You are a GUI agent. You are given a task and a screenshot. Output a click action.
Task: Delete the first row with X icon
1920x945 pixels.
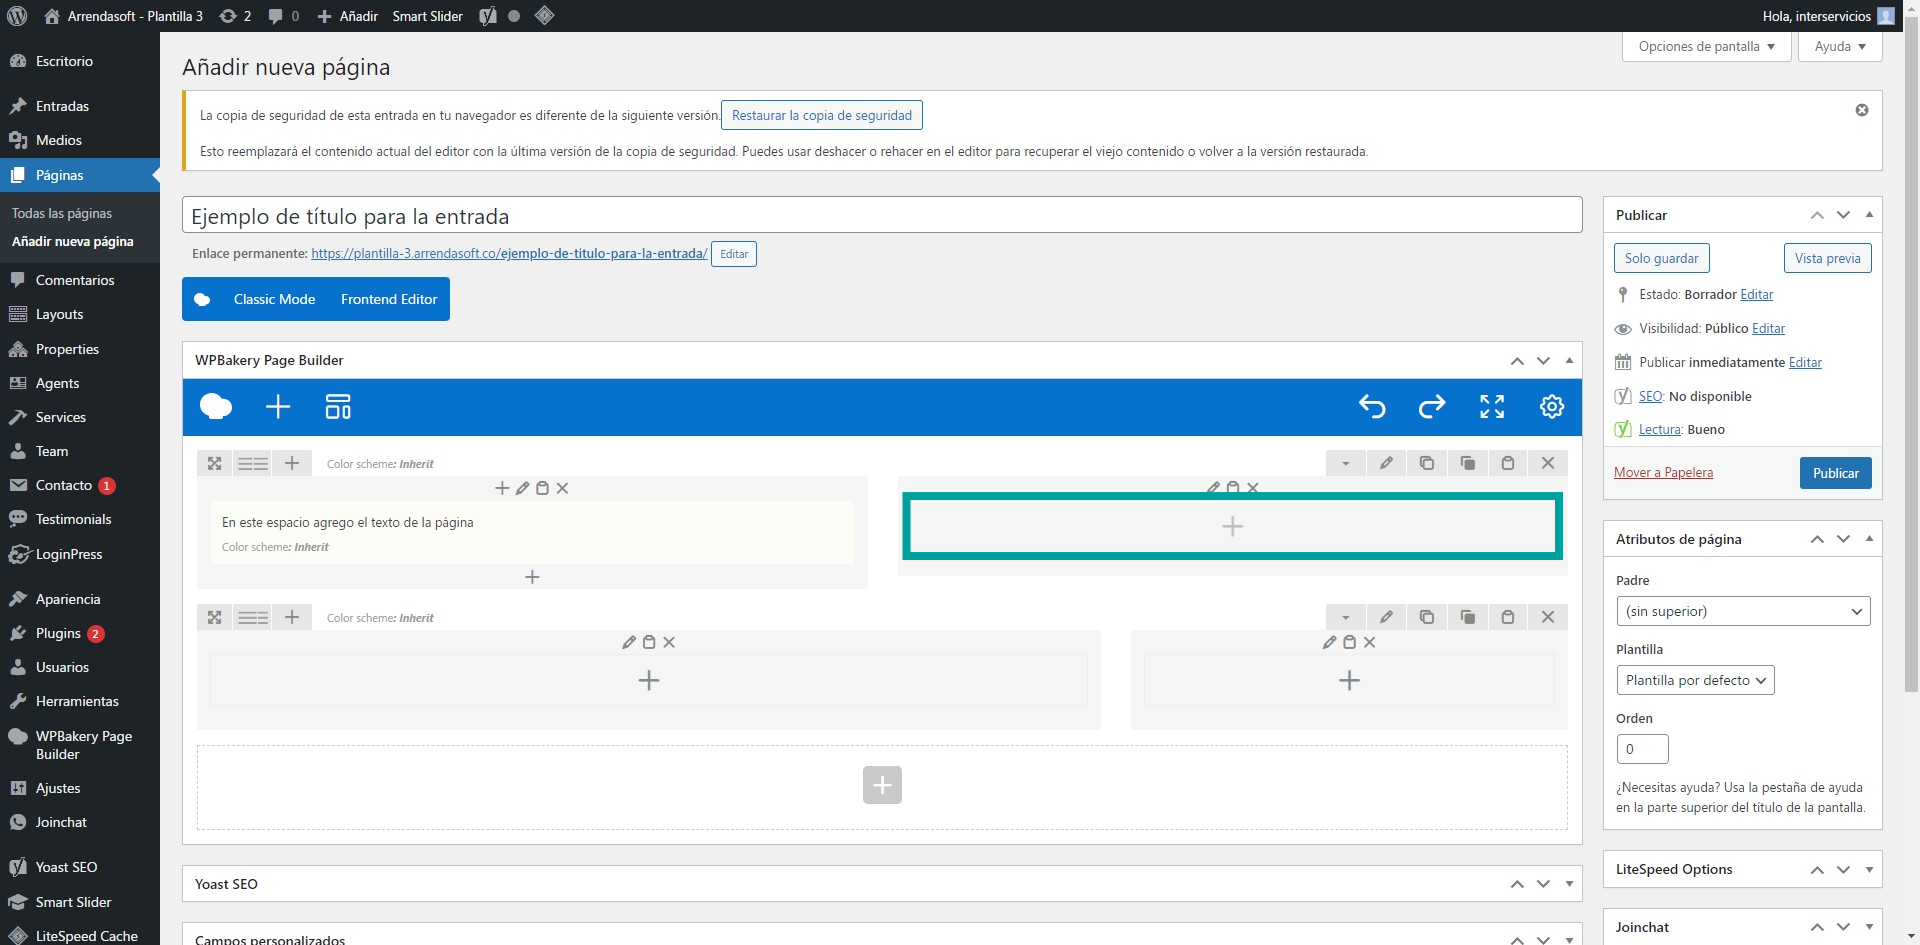1548,464
